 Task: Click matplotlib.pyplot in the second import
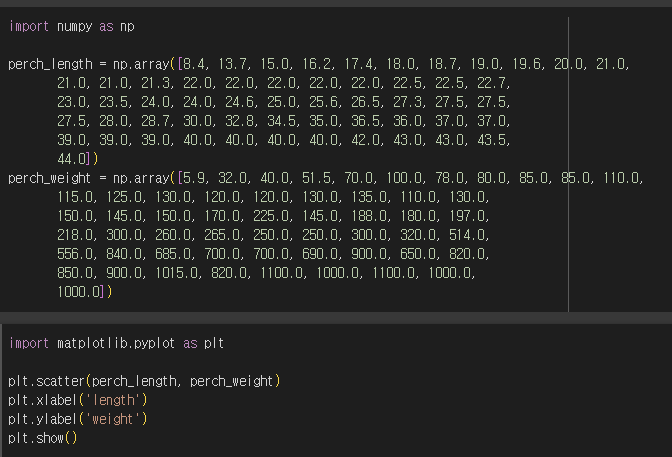point(116,343)
